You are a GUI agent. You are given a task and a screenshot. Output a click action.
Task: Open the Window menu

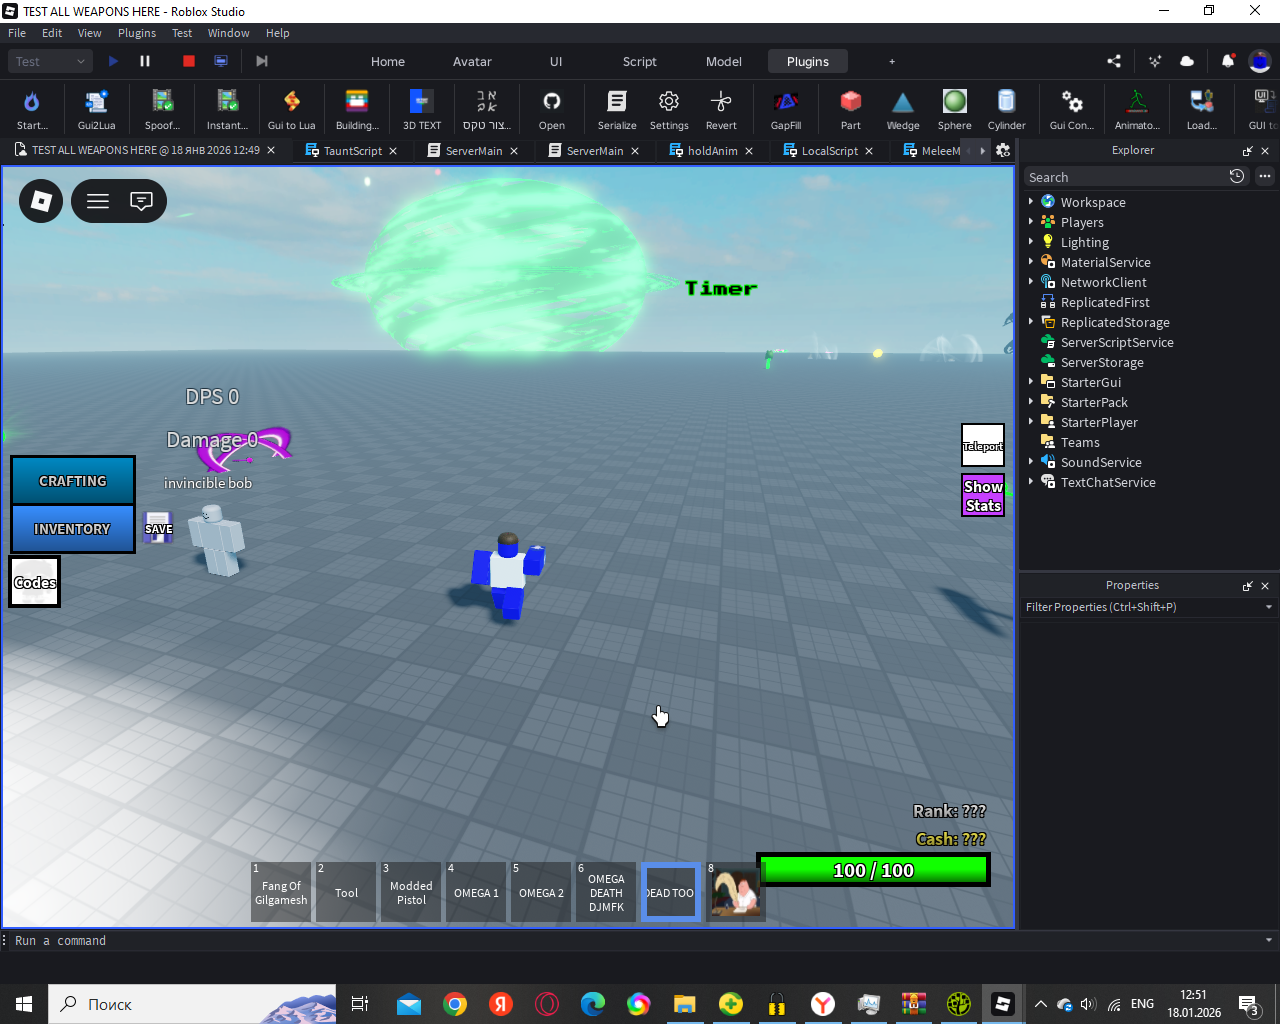point(229,33)
